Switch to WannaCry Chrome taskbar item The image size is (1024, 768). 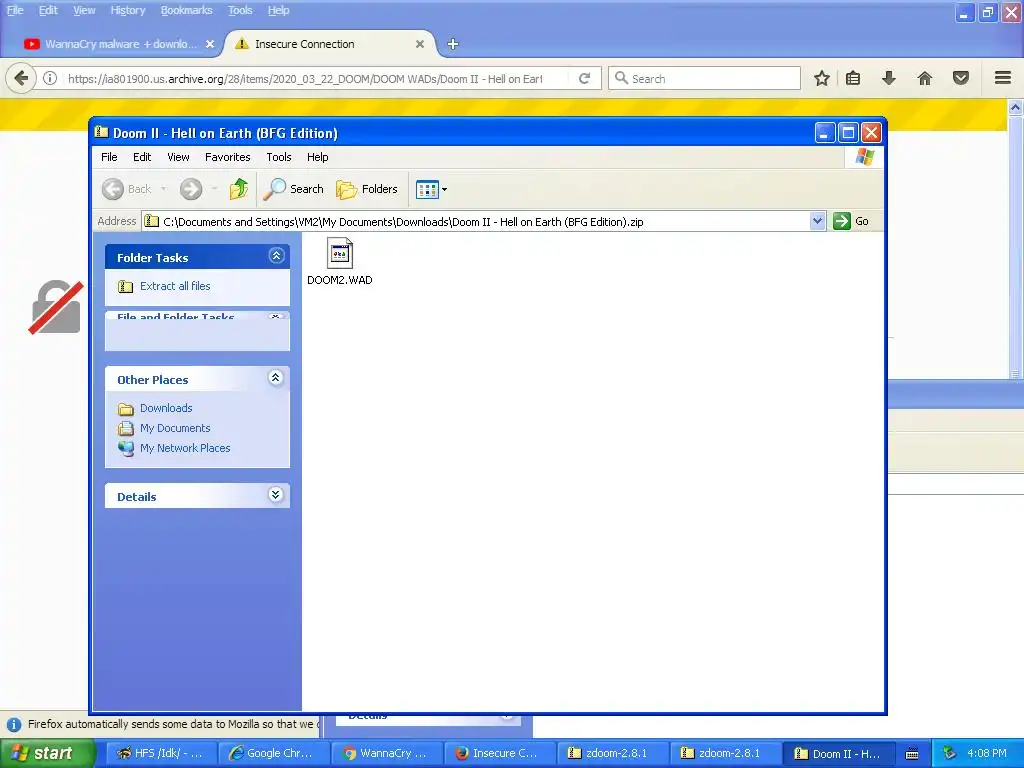(386, 753)
